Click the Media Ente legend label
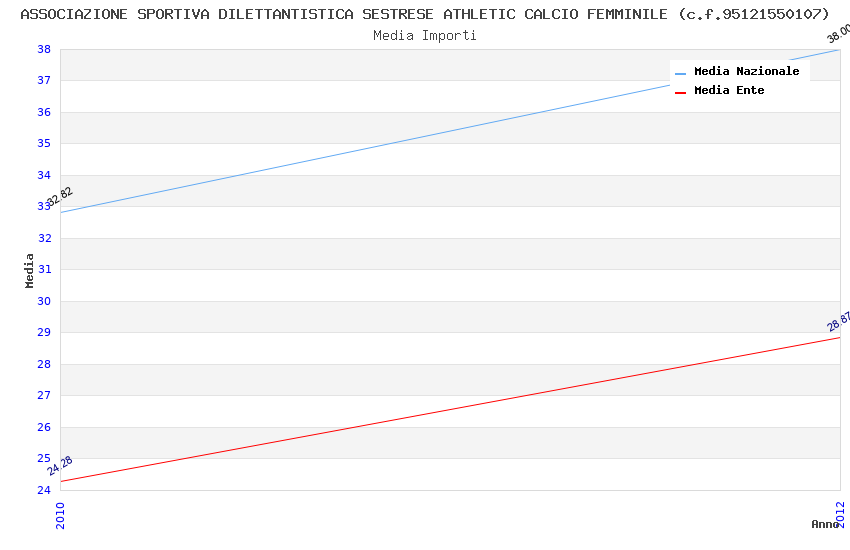The image size is (850, 550). (729, 90)
